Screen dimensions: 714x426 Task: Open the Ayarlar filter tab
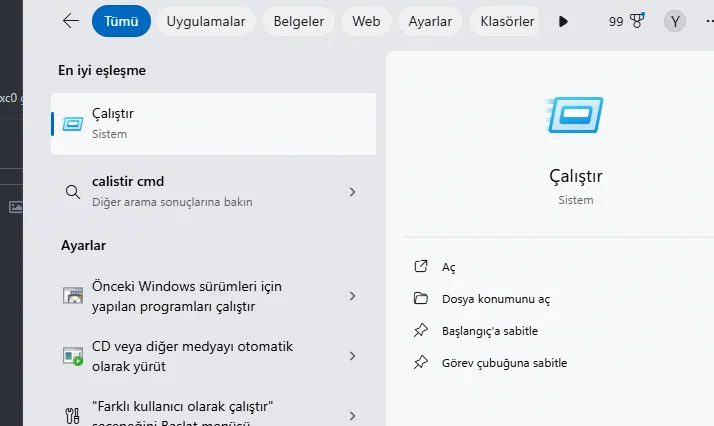click(x=430, y=20)
